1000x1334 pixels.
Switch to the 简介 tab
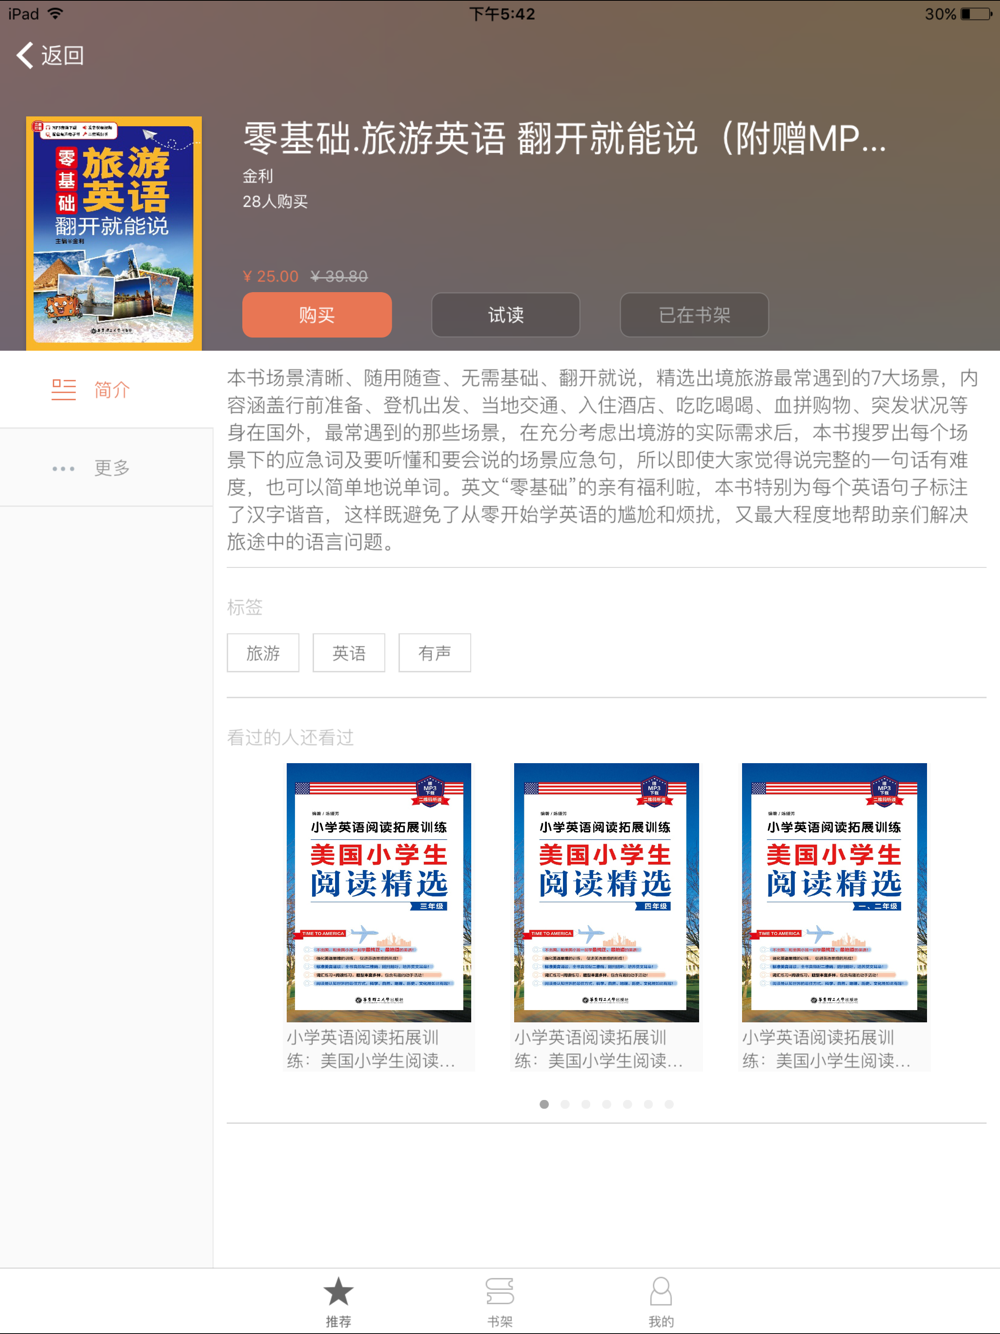pos(106,389)
